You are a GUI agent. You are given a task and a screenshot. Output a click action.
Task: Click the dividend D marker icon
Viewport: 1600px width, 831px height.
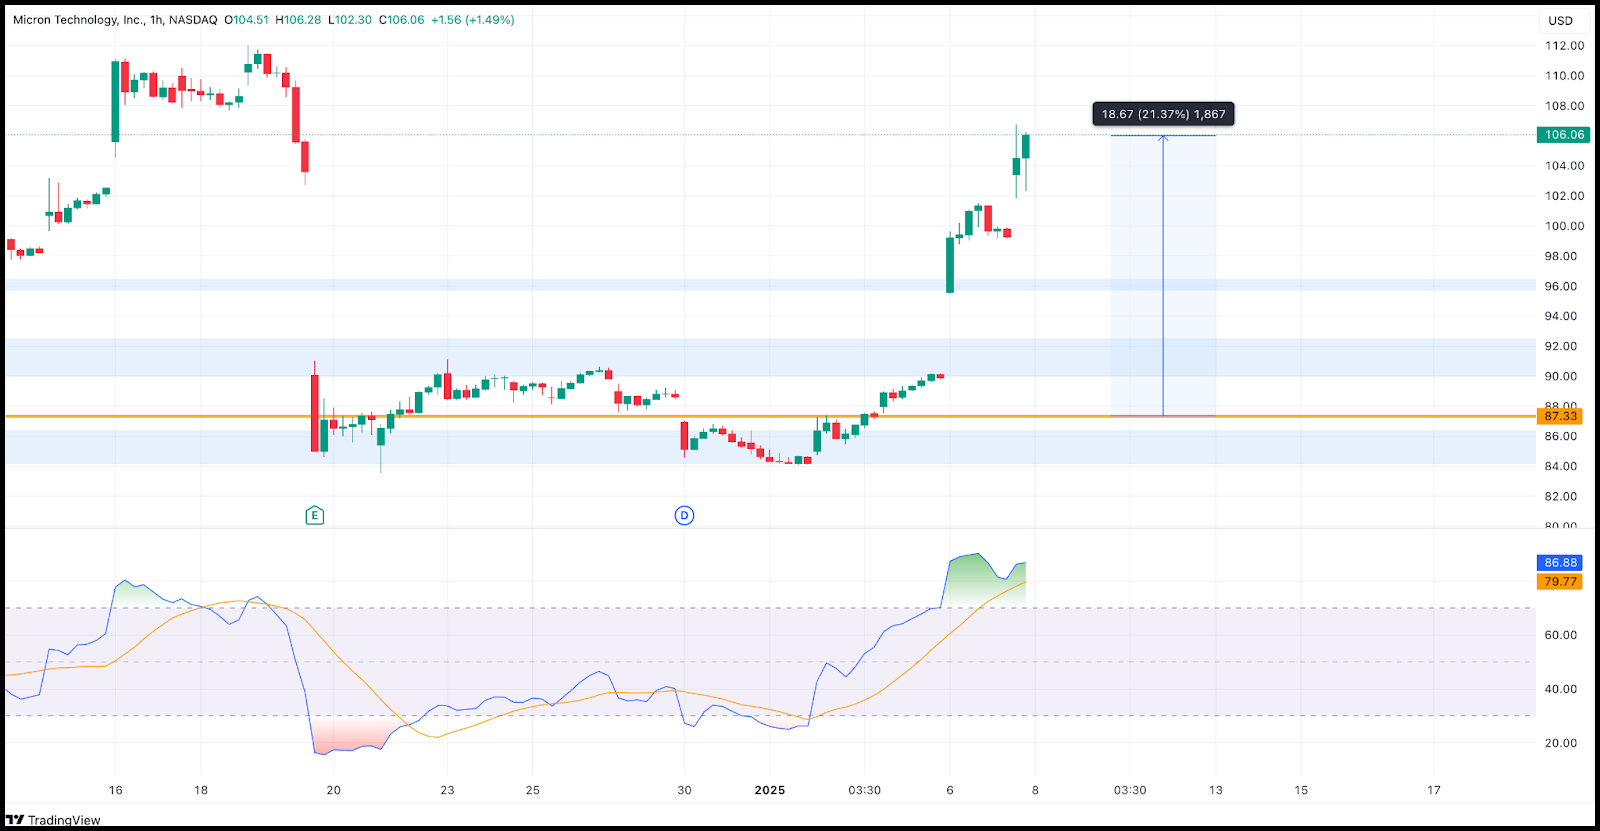[x=684, y=516]
